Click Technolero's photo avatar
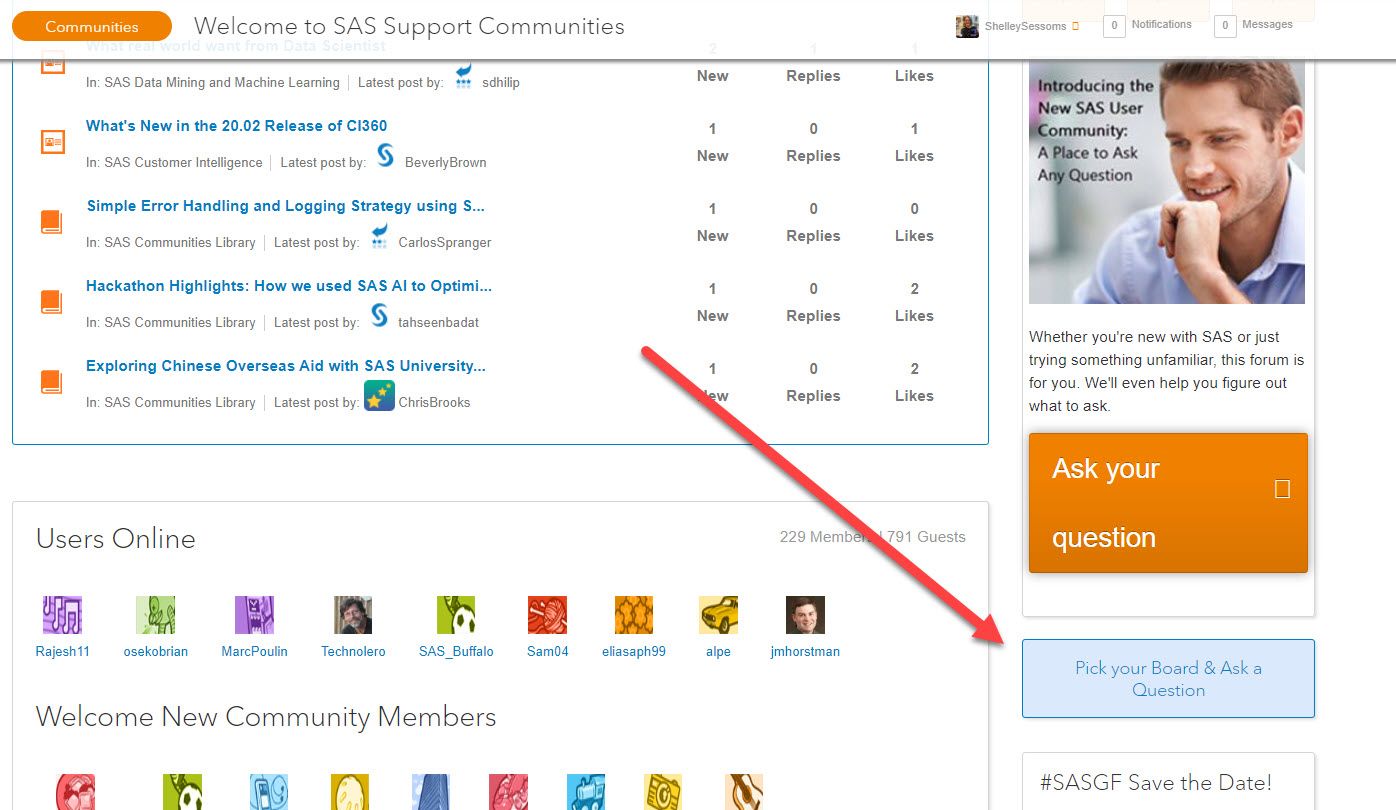This screenshot has width=1396, height=810. (351, 614)
